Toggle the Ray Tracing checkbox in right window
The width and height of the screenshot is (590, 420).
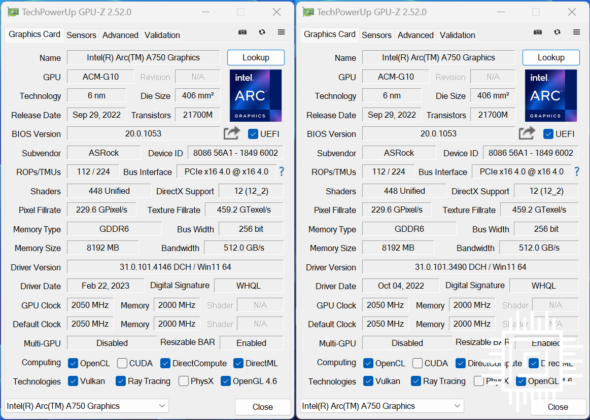(416, 381)
